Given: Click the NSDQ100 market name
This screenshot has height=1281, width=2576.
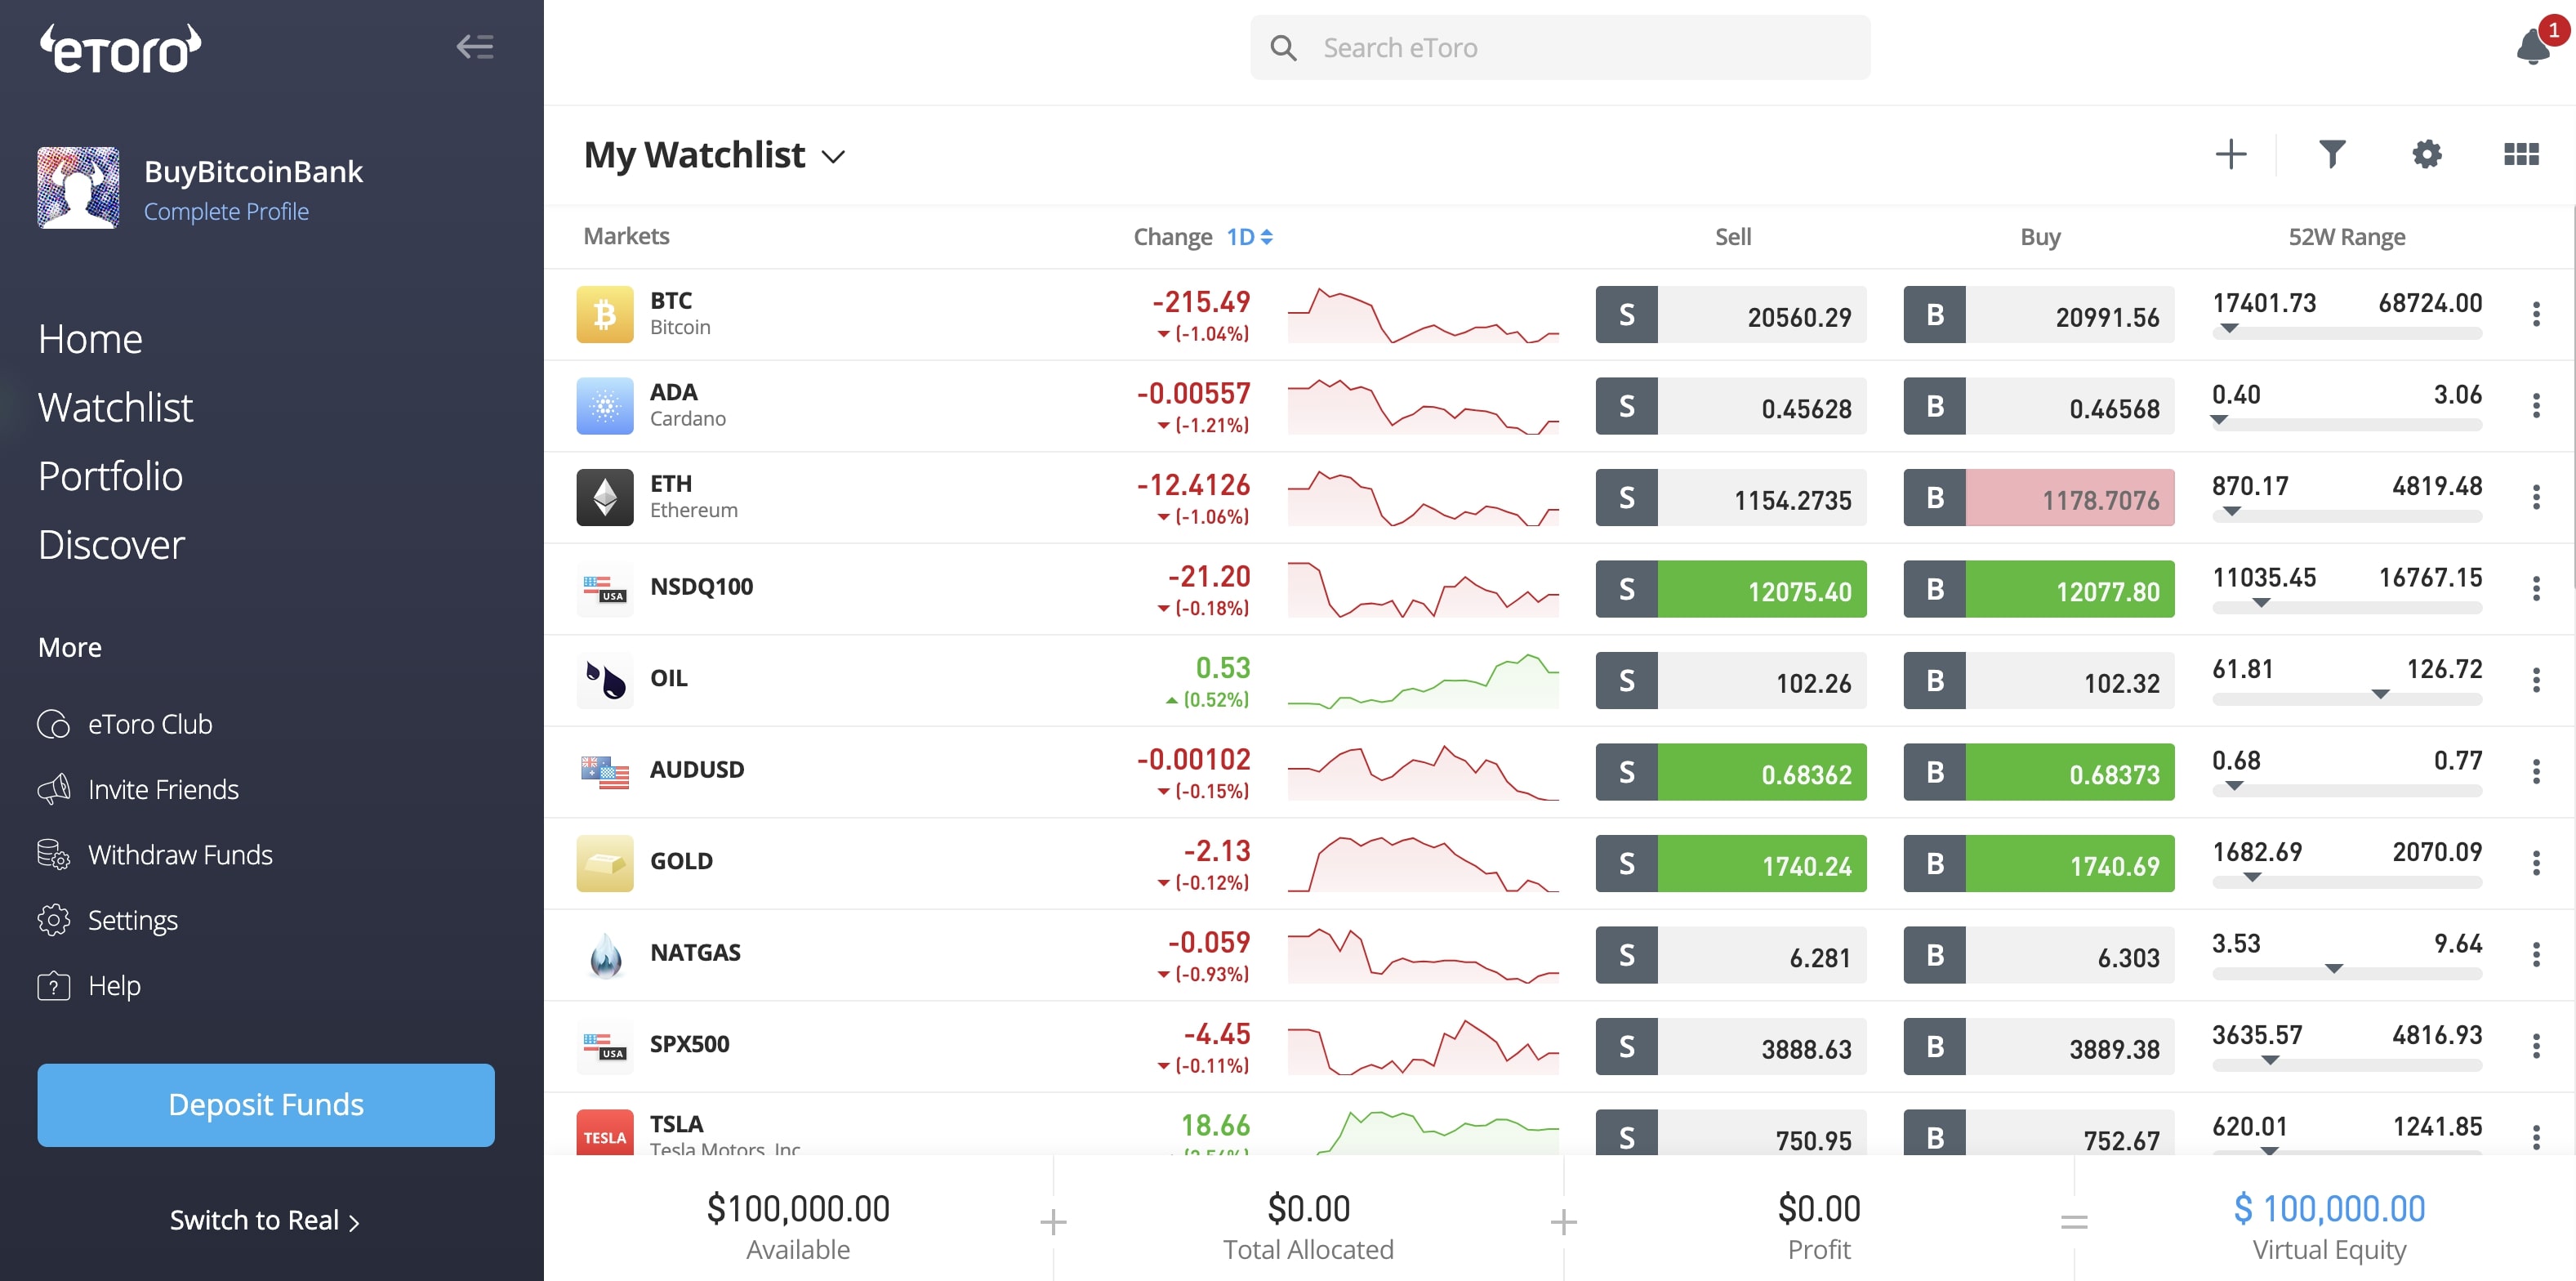Looking at the screenshot, I should 701,587.
